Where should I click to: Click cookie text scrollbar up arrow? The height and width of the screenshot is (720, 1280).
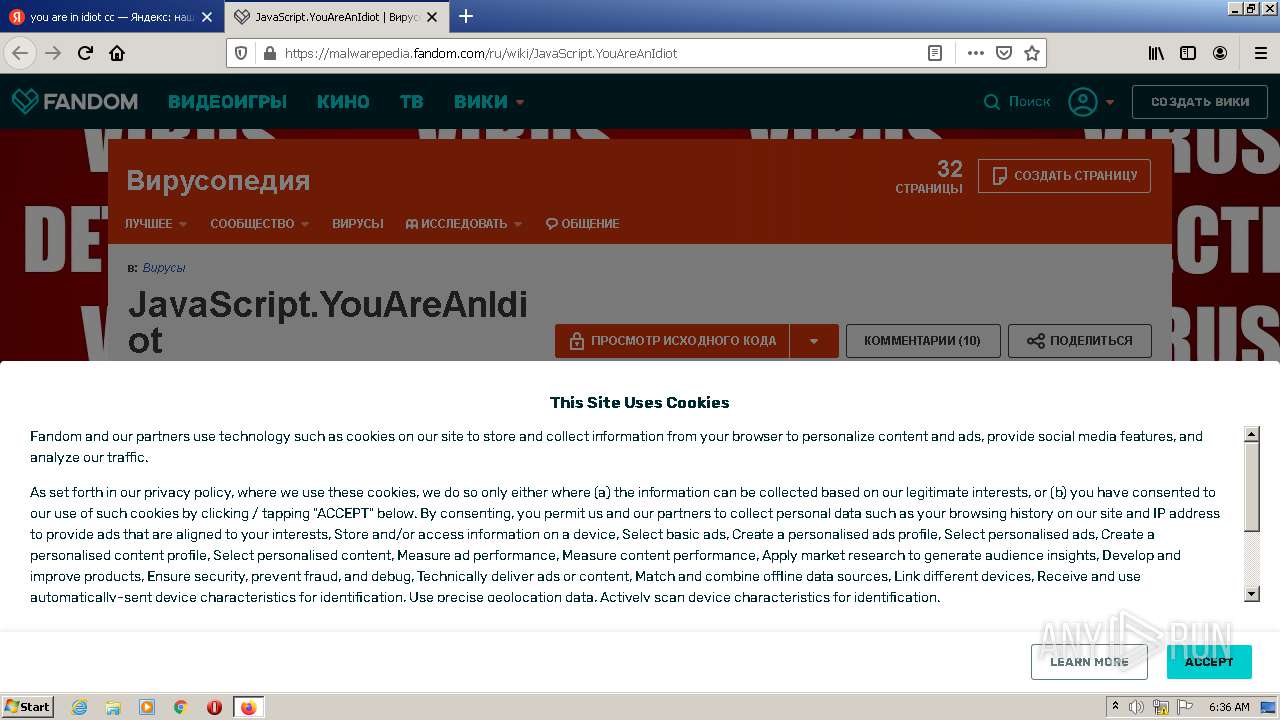[x=1251, y=434]
